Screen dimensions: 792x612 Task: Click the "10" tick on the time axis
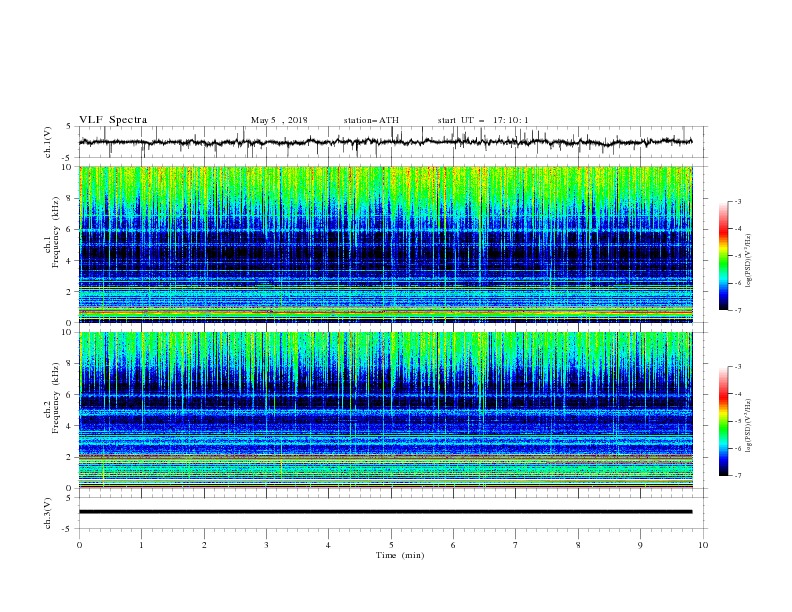(x=703, y=545)
